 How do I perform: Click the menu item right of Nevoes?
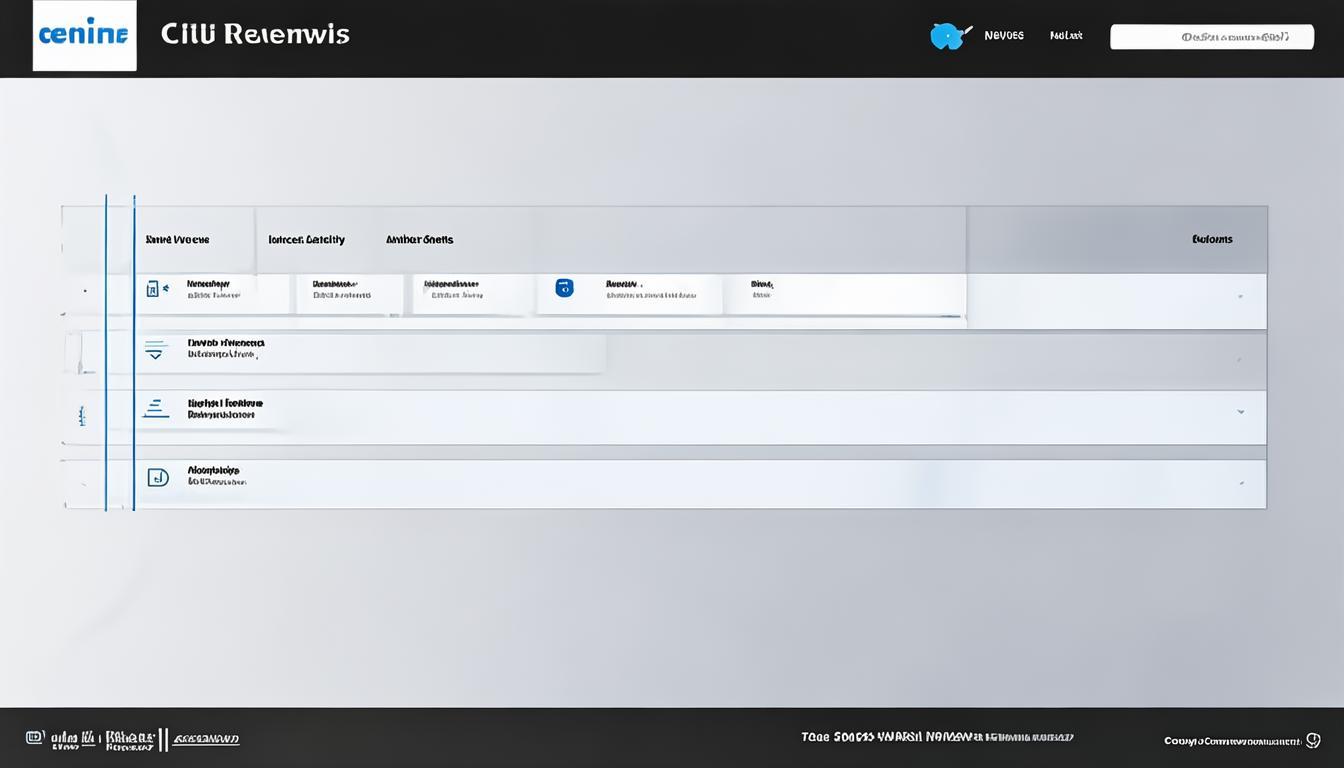coord(1066,35)
